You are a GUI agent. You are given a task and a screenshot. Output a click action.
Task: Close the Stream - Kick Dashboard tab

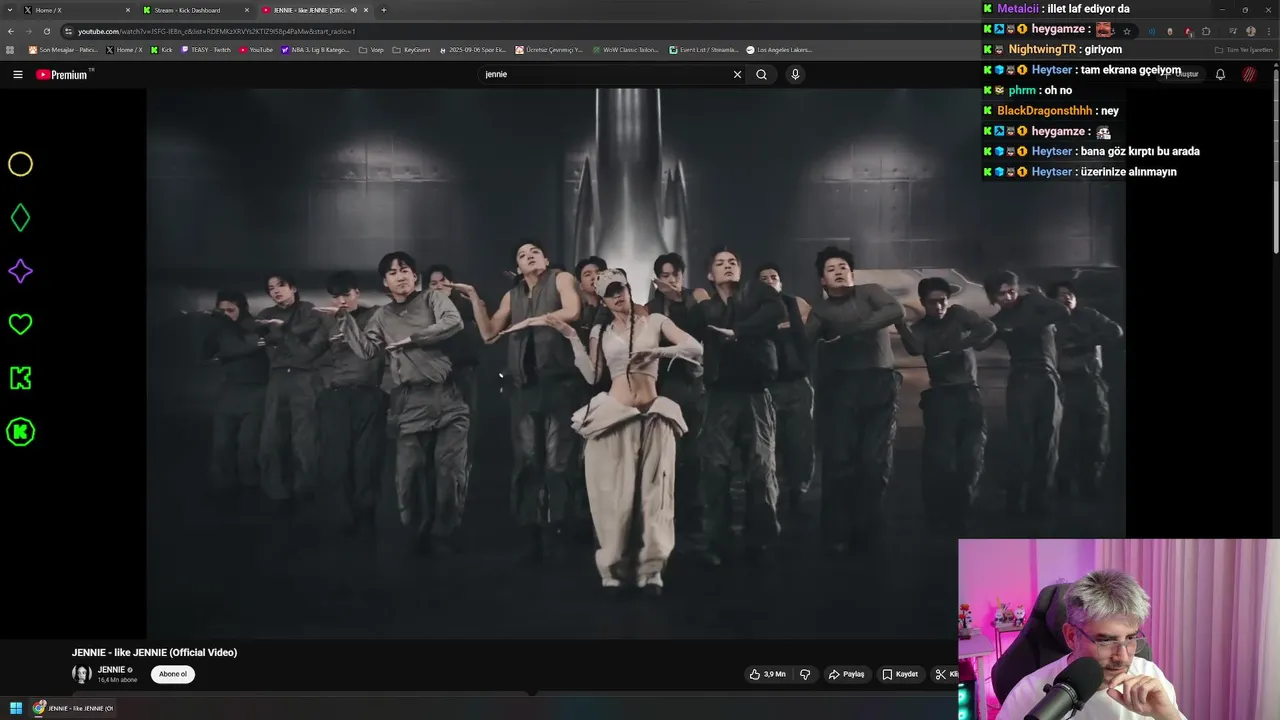point(247,10)
